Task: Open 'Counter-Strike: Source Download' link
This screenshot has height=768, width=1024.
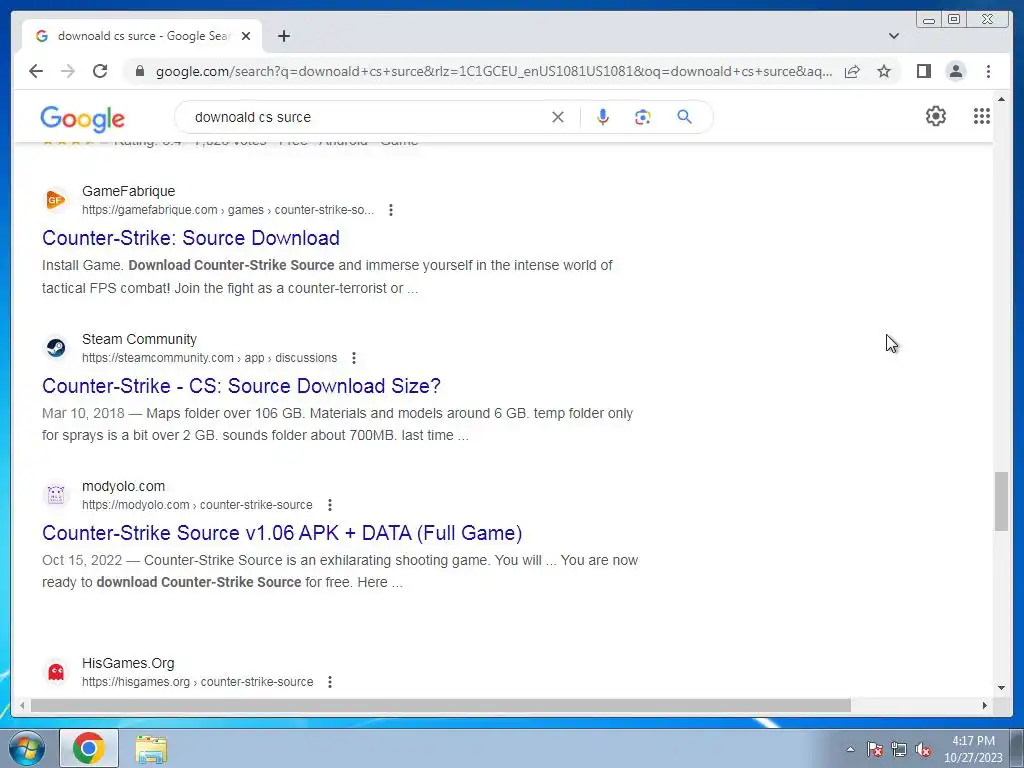Action: coord(191,238)
